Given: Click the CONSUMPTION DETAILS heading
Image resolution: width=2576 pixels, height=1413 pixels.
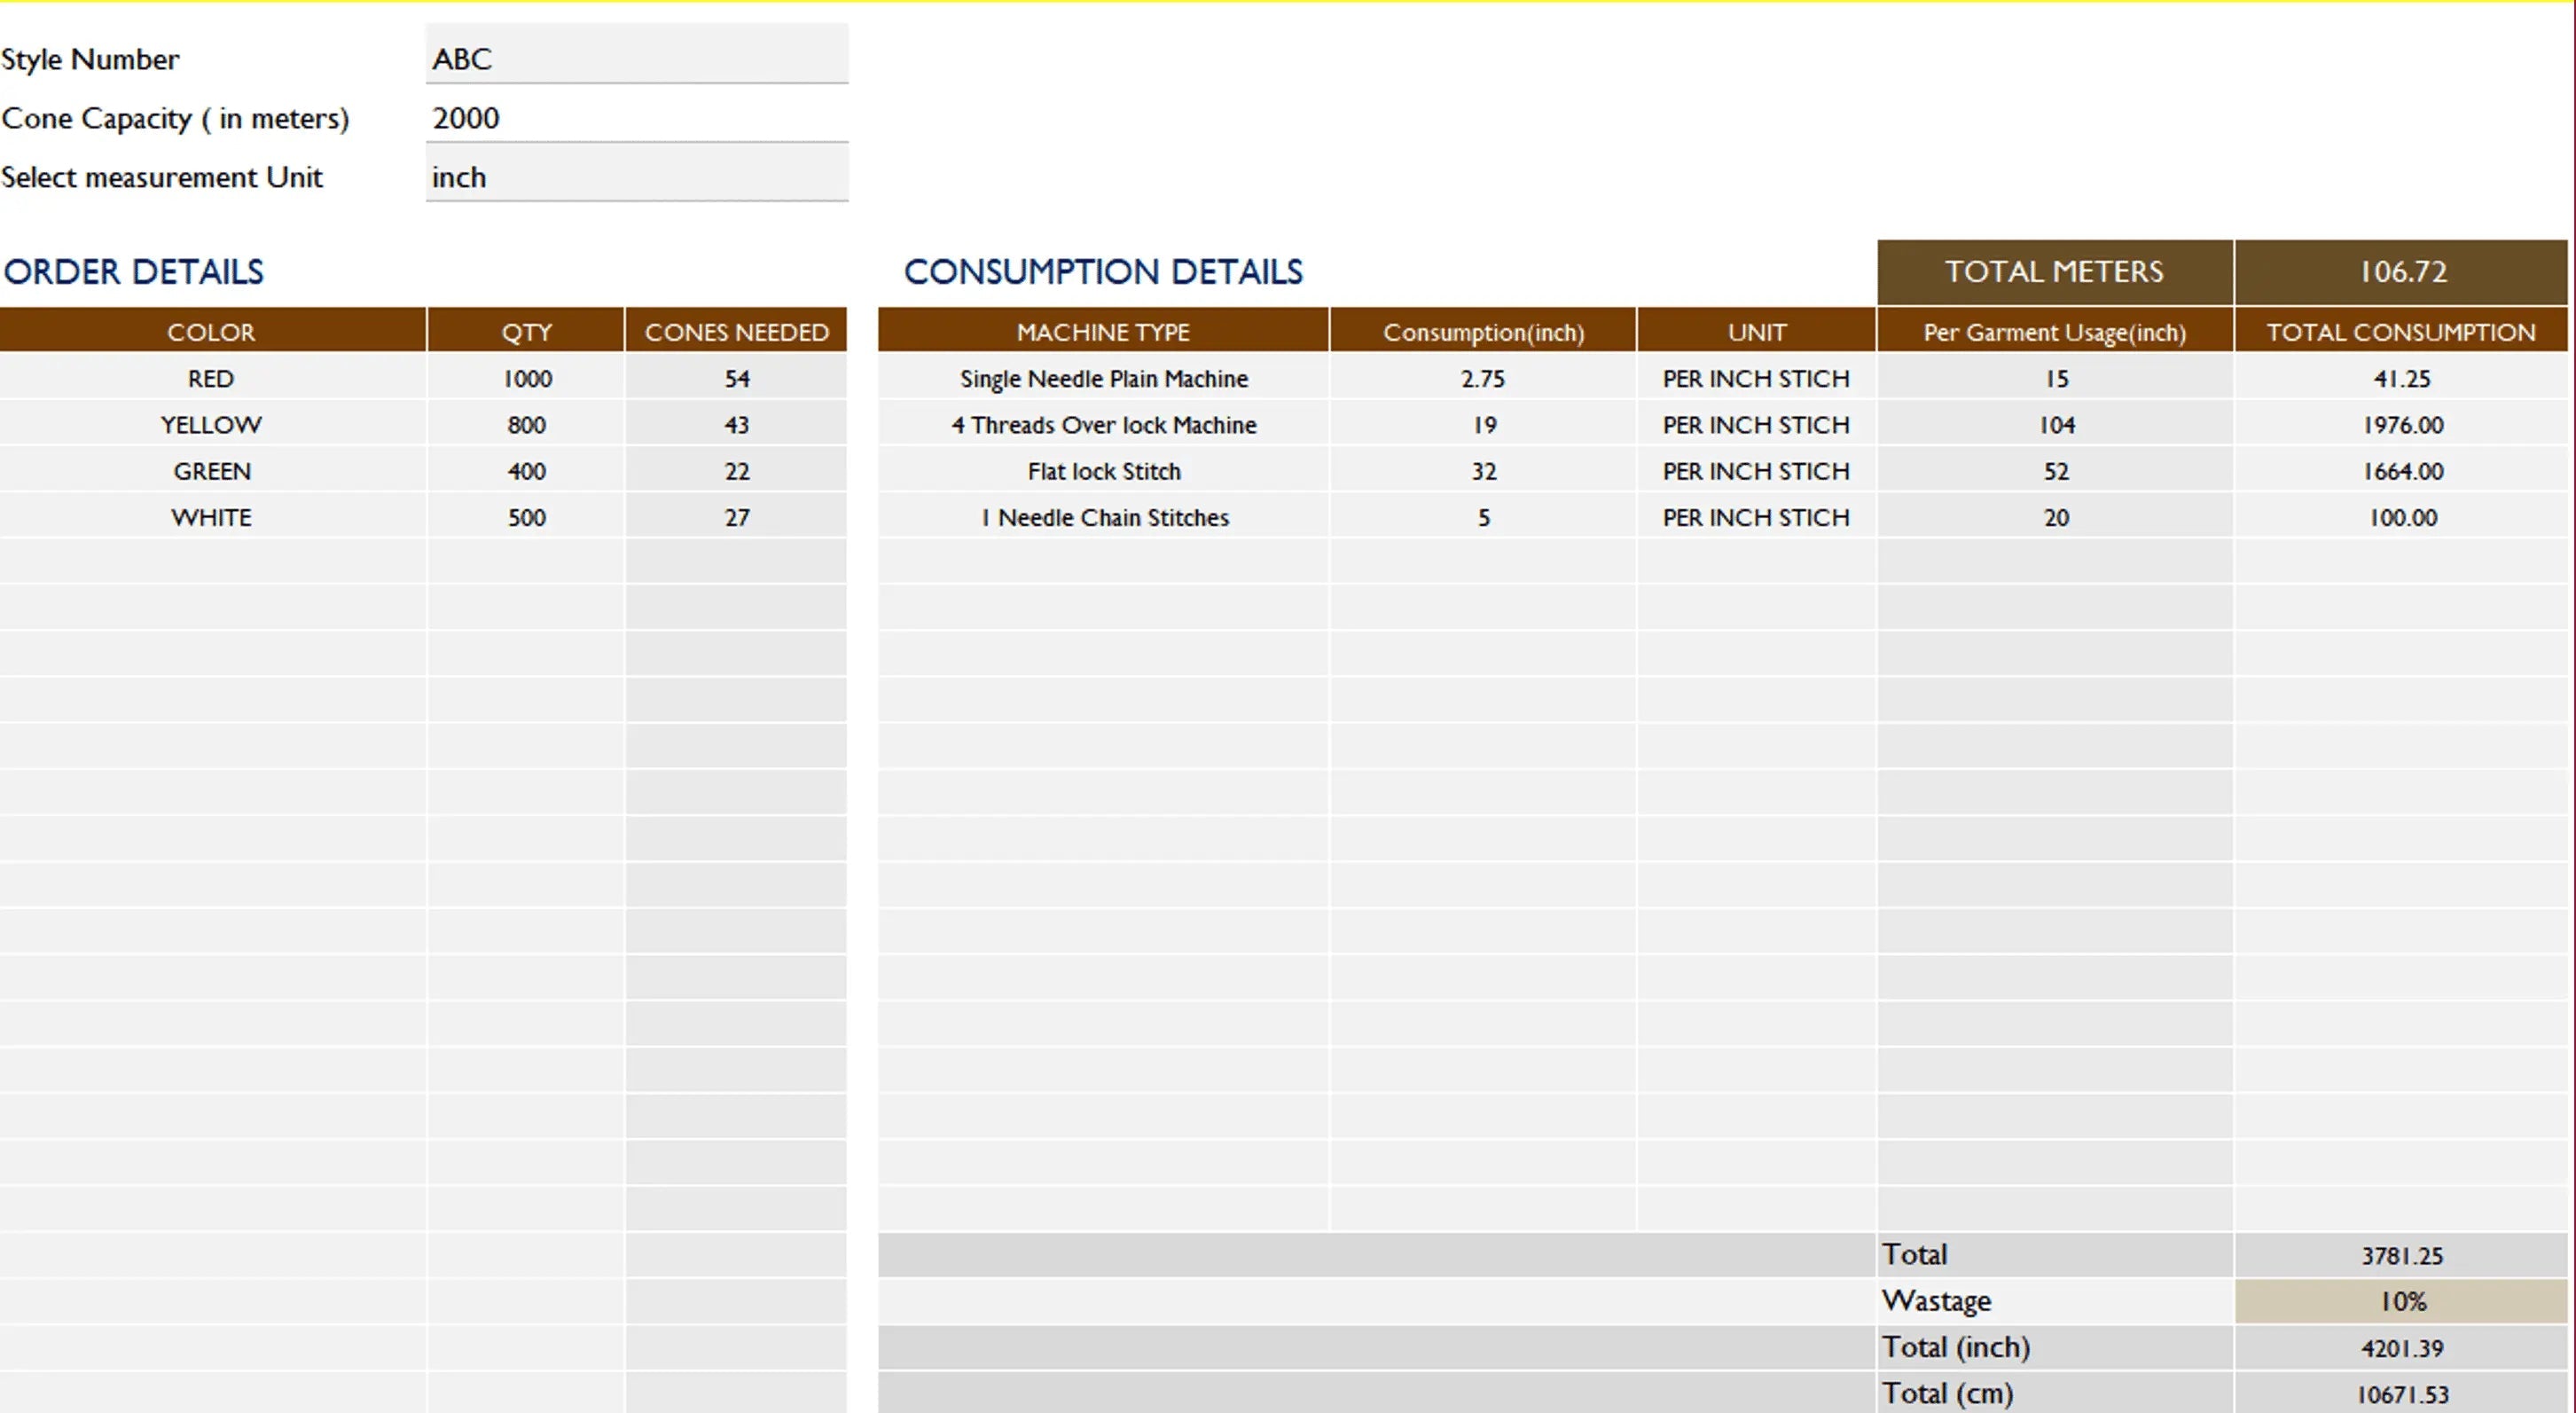Looking at the screenshot, I should (1104, 271).
